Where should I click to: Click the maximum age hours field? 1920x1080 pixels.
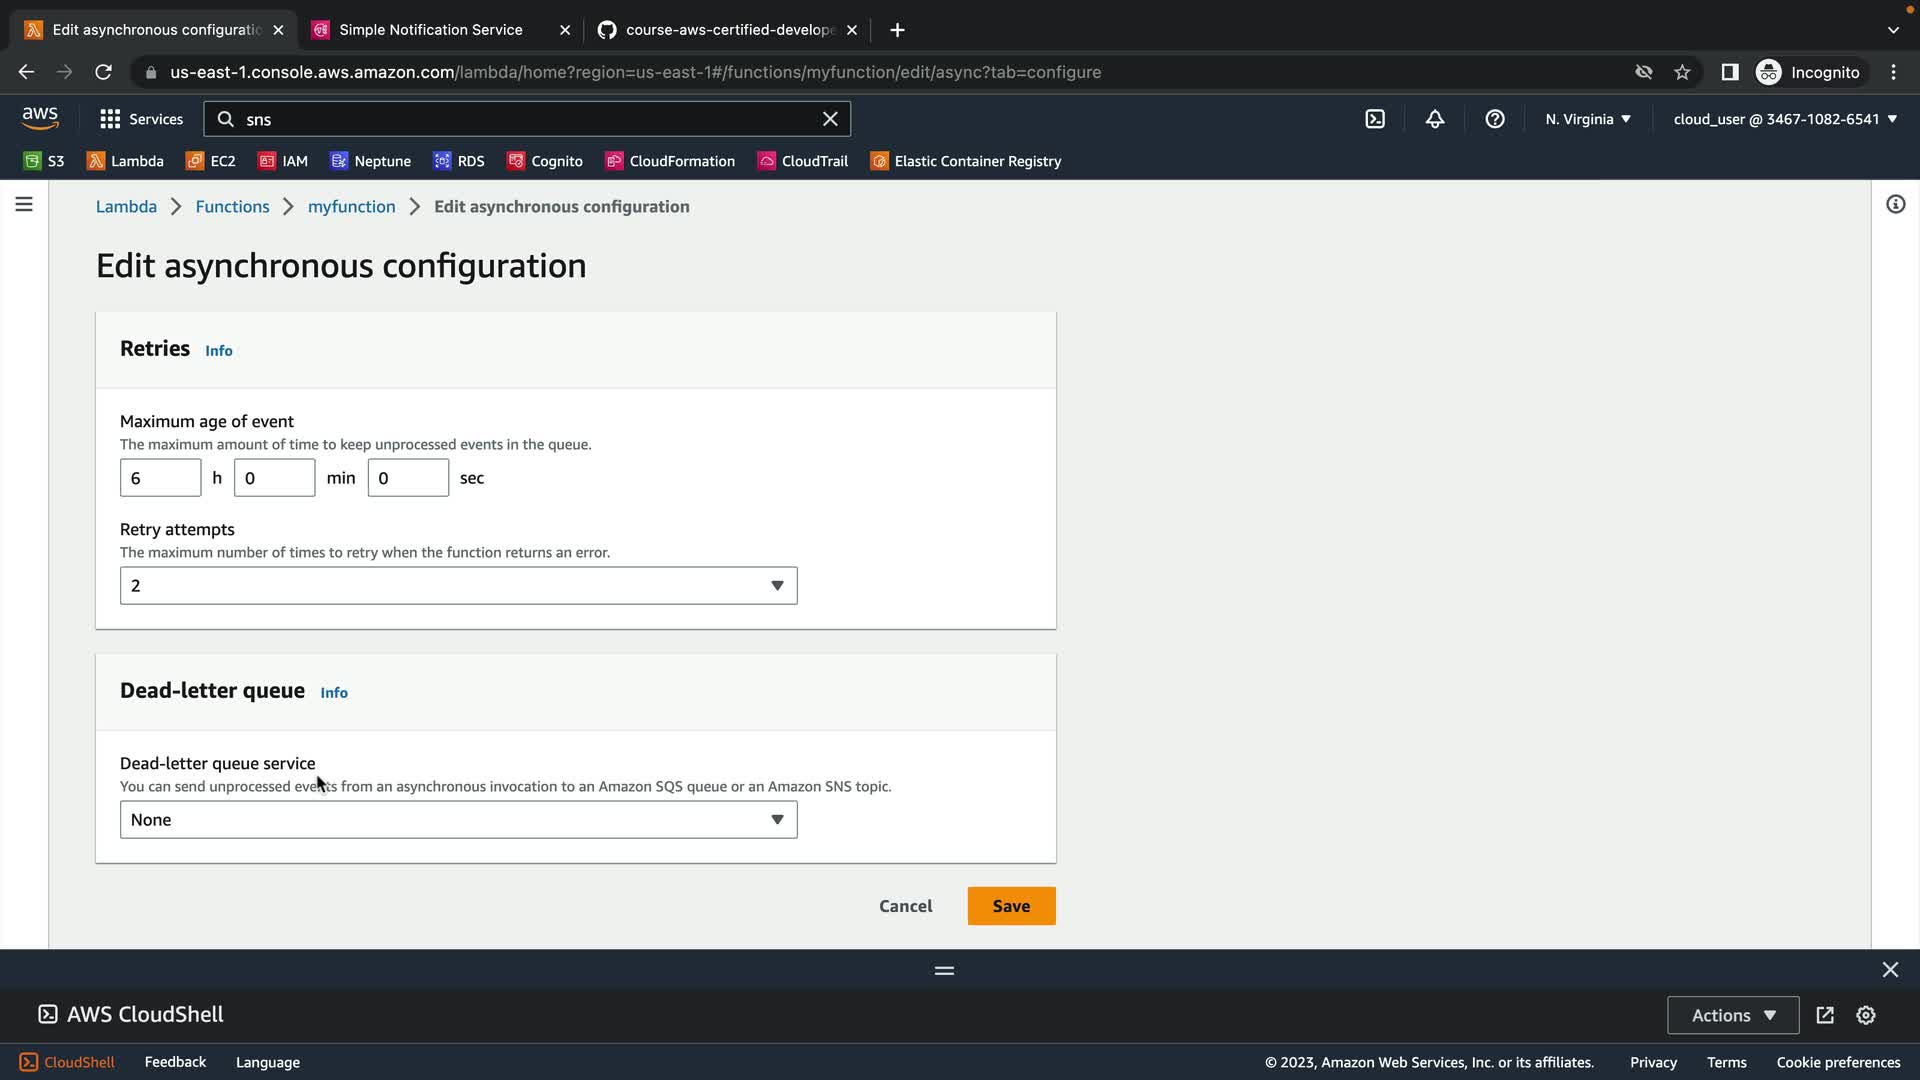click(160, 478)
